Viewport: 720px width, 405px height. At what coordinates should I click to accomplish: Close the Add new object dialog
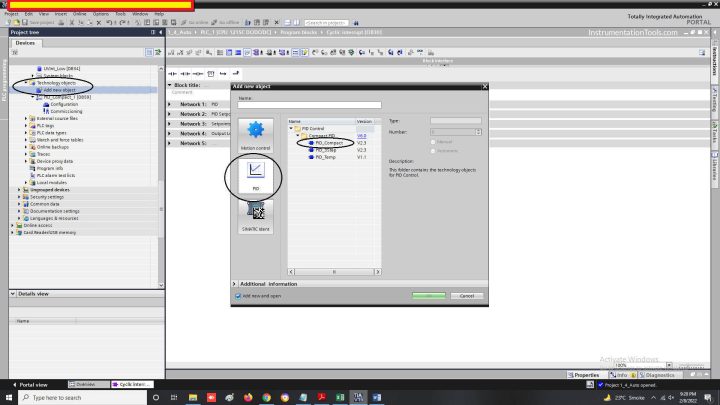coord(485,86)
